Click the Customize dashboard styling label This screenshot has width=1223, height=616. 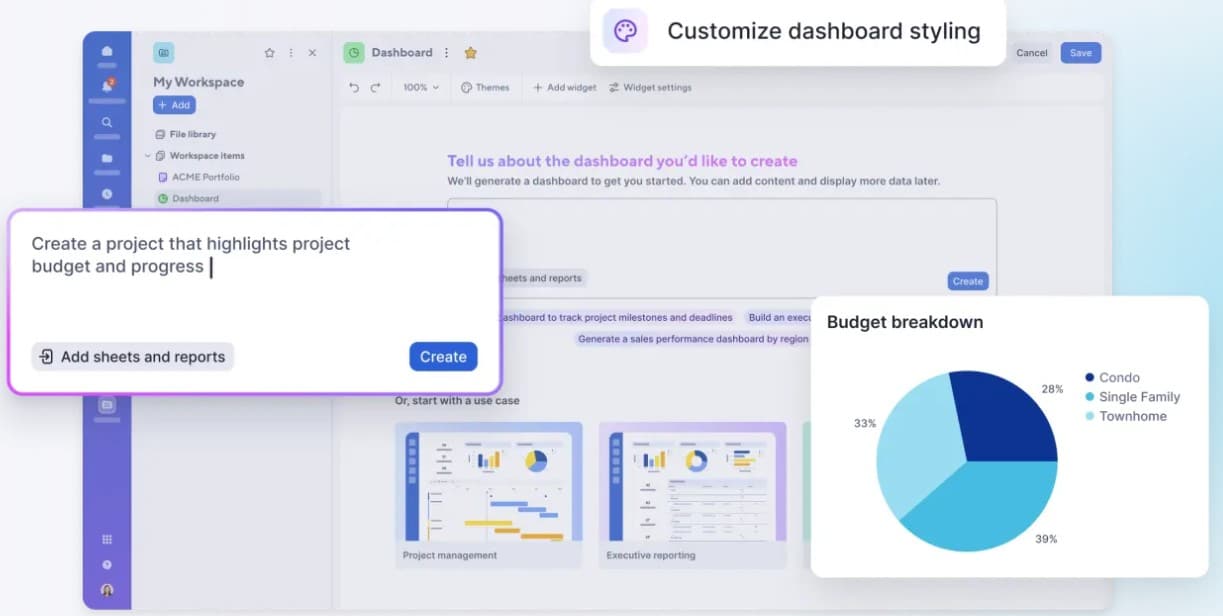tap(824, 31)
